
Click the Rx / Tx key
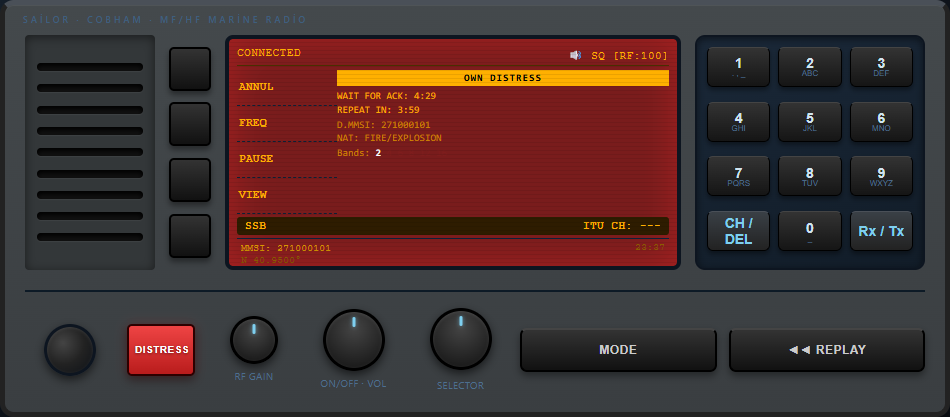tap(881, 231)
